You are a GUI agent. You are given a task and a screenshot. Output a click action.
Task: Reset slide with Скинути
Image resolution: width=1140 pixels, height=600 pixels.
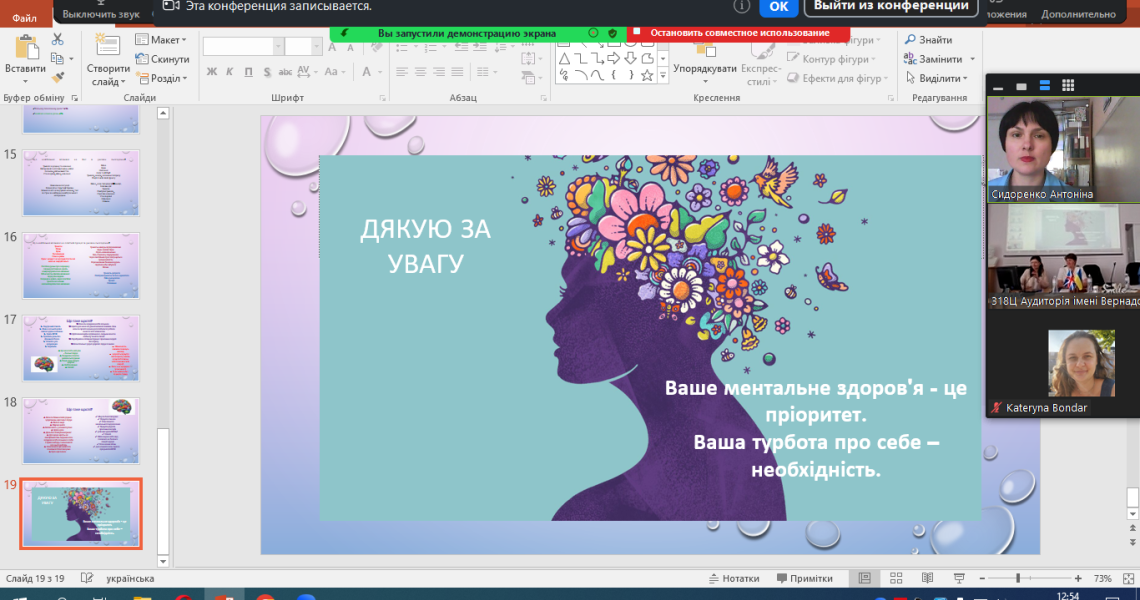pyautogui.click(x=163, y=59)
